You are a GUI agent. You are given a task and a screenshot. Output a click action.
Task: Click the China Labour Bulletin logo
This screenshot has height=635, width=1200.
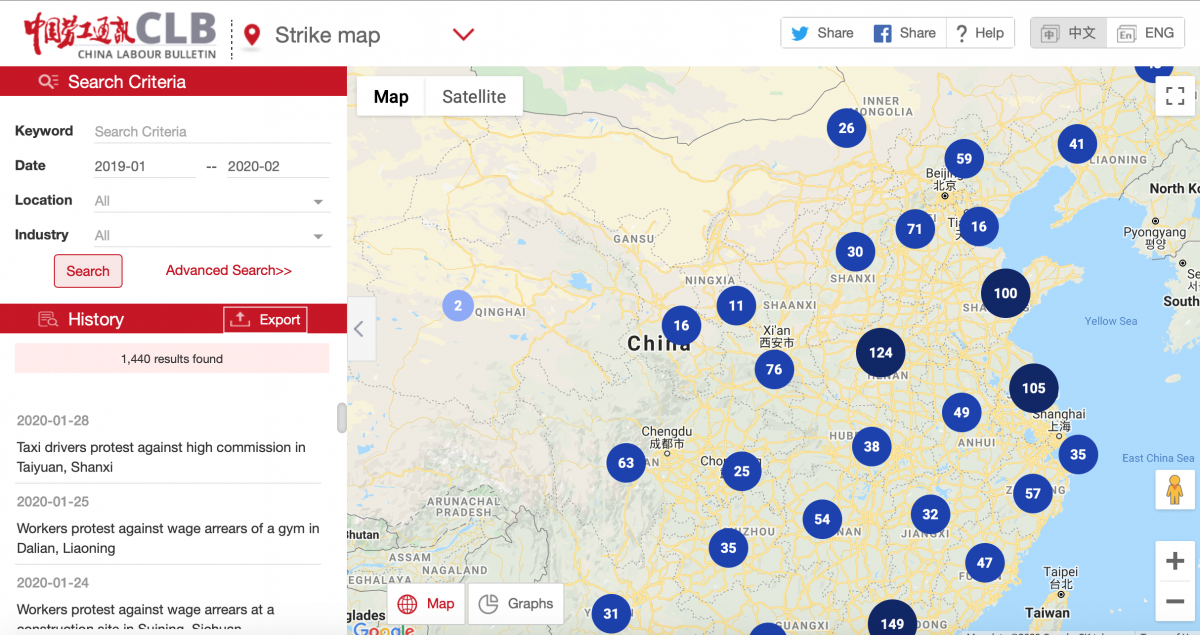(x=121, y=35)
